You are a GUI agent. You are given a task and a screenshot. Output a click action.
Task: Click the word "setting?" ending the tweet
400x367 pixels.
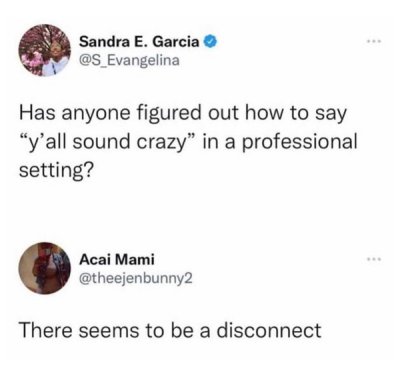click(x=56, y=170)
